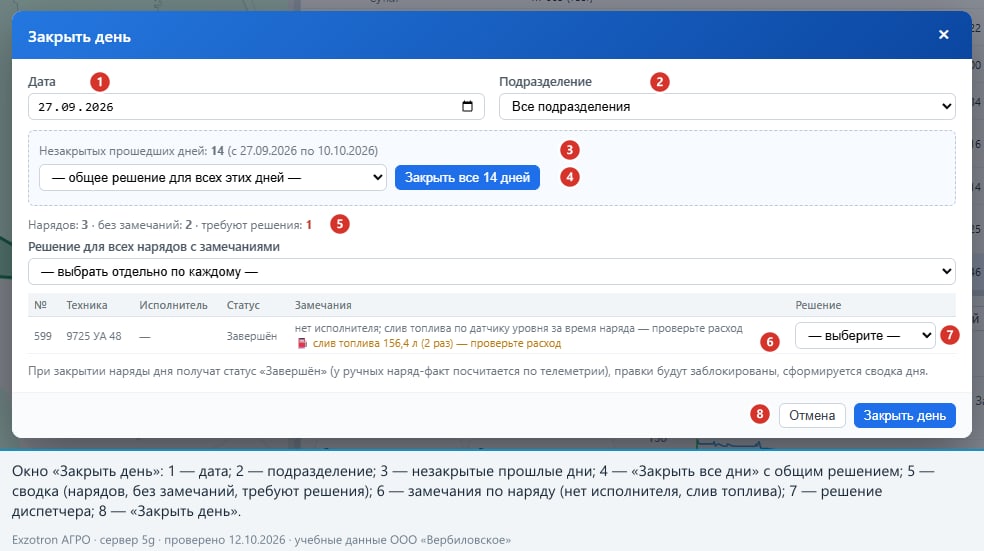Click the «Отмена» button
The image size is (984, 551).
click(x=812, y=415)
